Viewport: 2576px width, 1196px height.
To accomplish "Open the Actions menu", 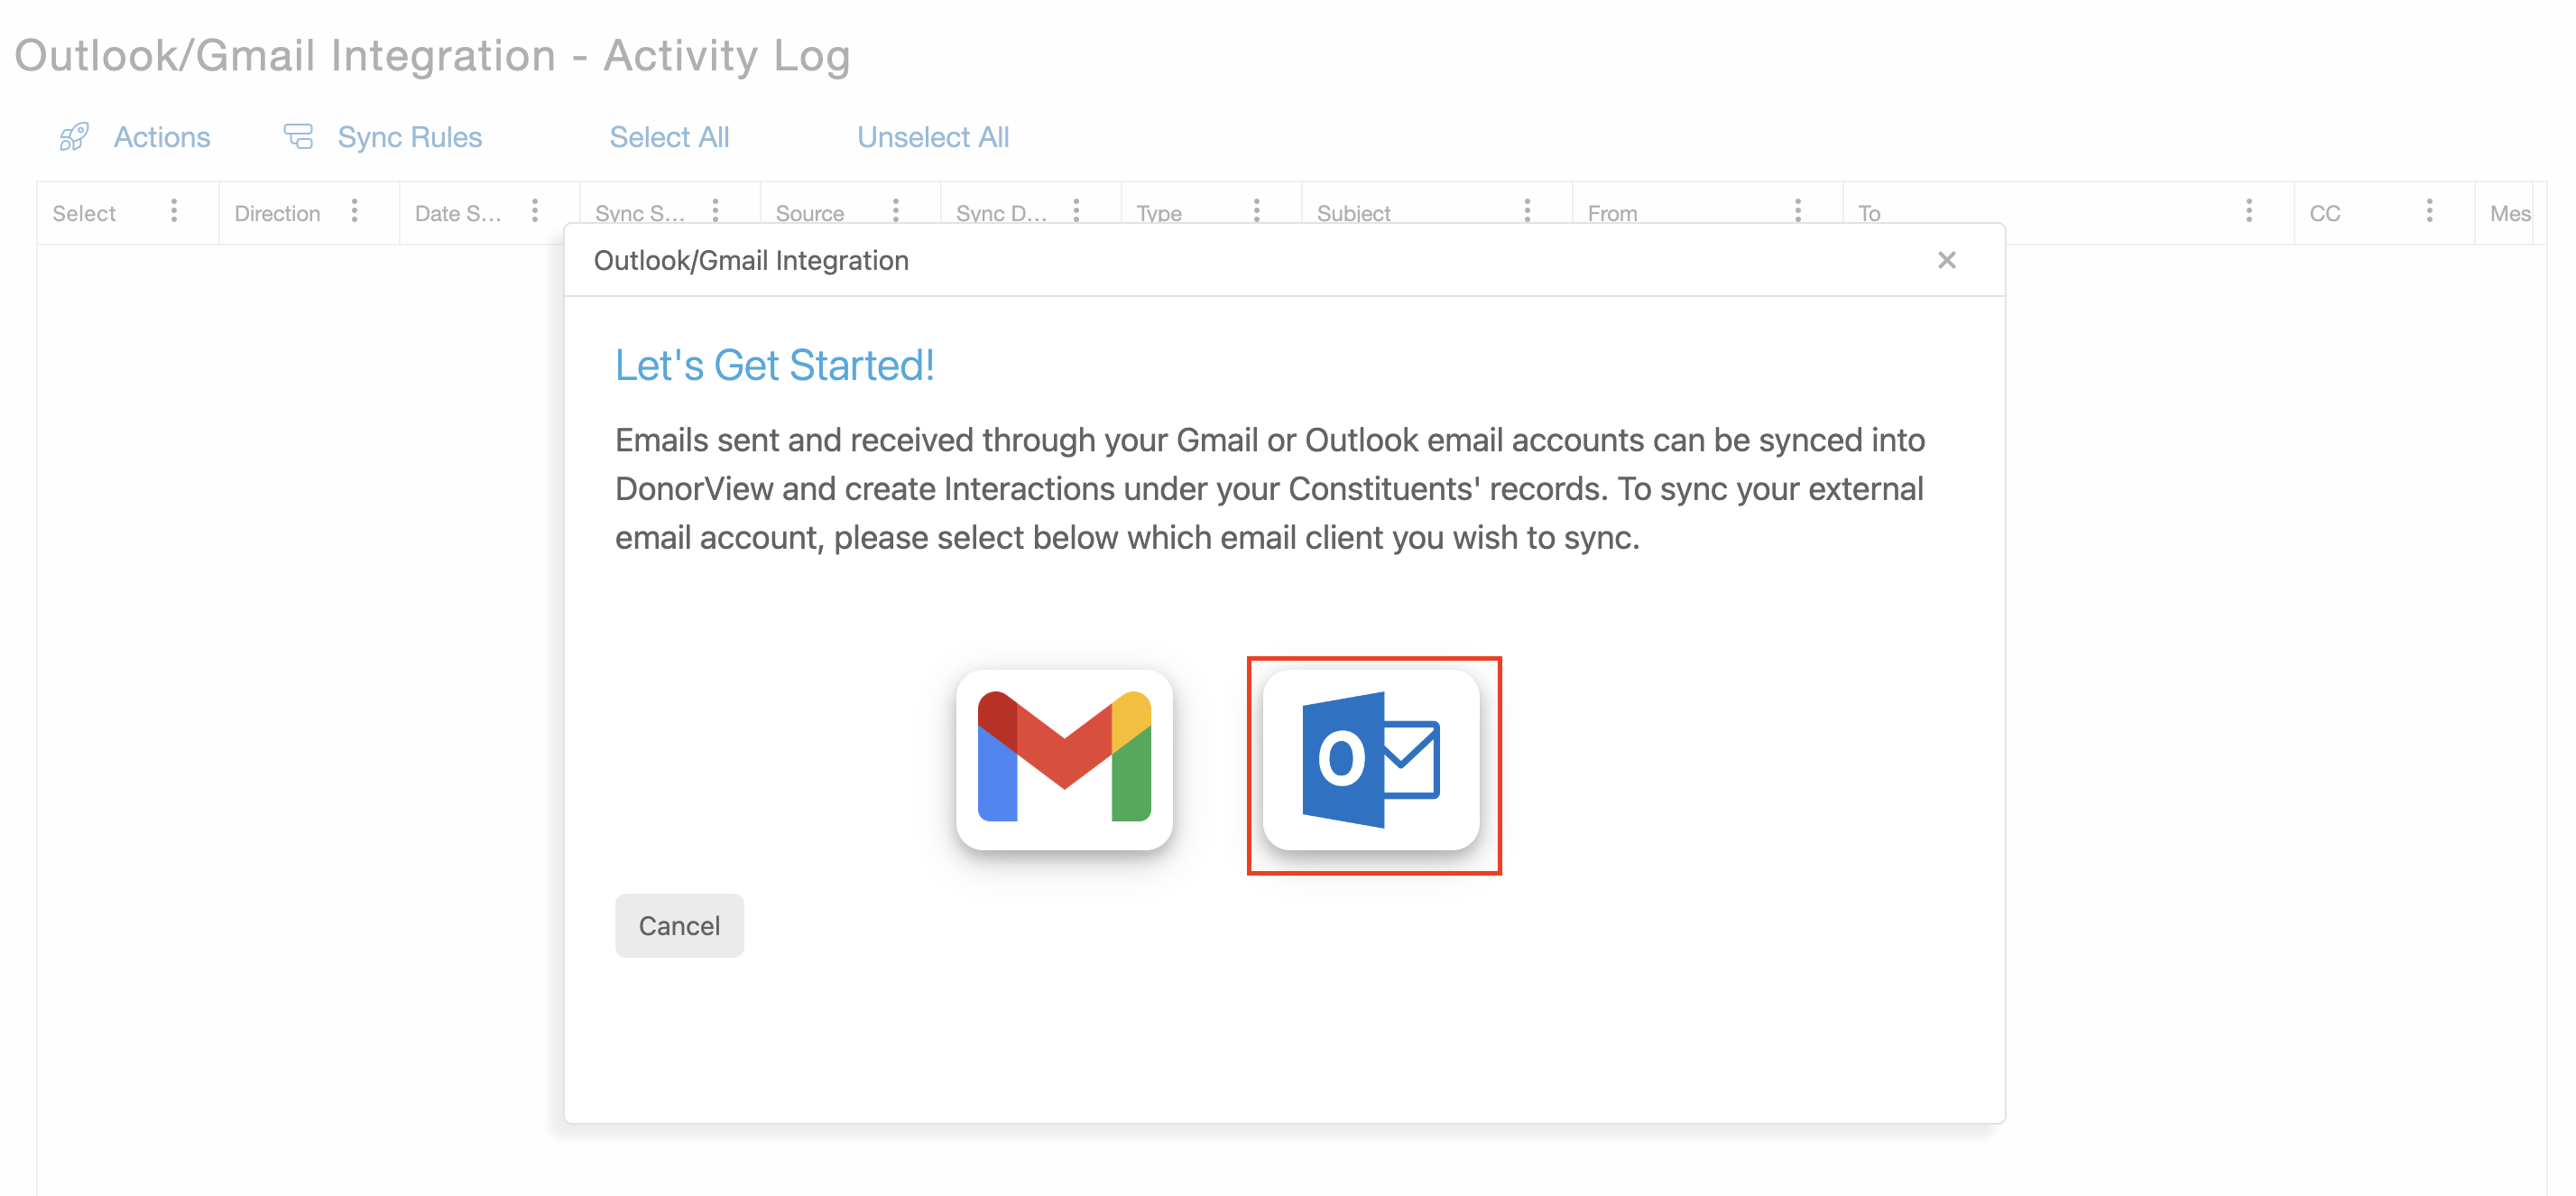I will [161, 137].
